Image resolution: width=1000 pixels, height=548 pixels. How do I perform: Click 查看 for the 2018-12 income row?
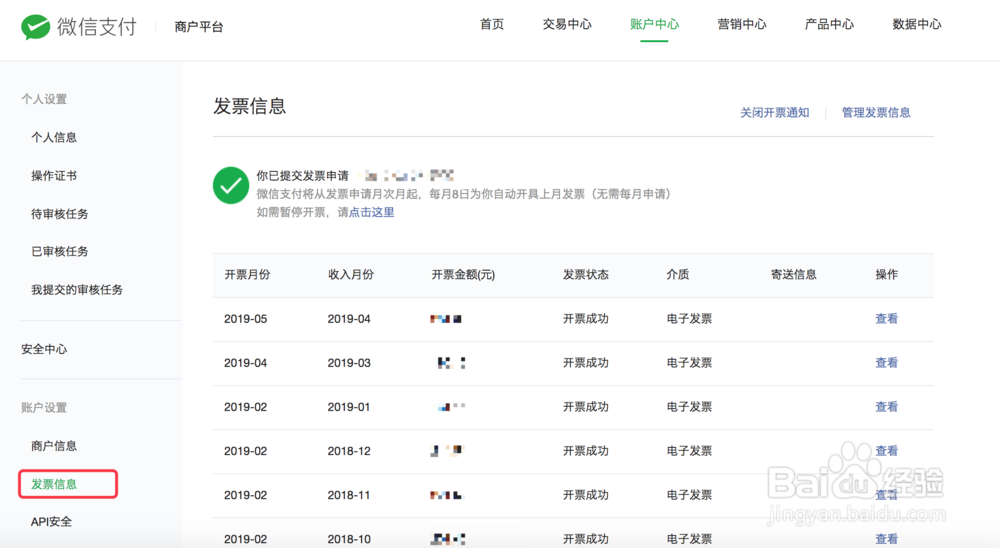(x=886, y=450)
